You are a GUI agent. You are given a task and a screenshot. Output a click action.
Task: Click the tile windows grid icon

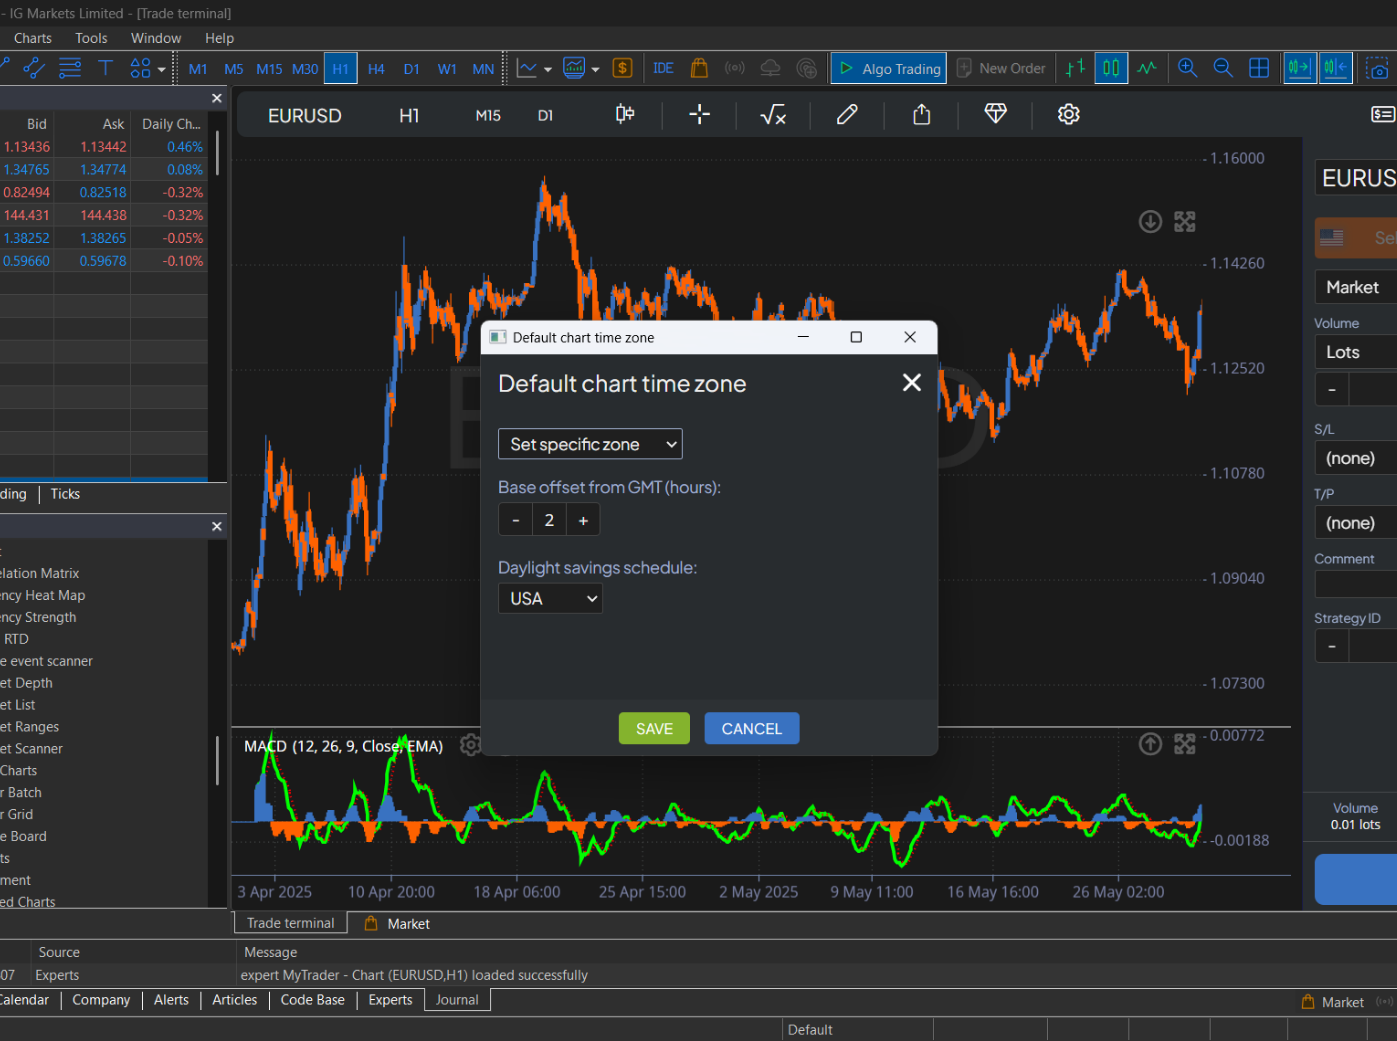pos(1259,68)
